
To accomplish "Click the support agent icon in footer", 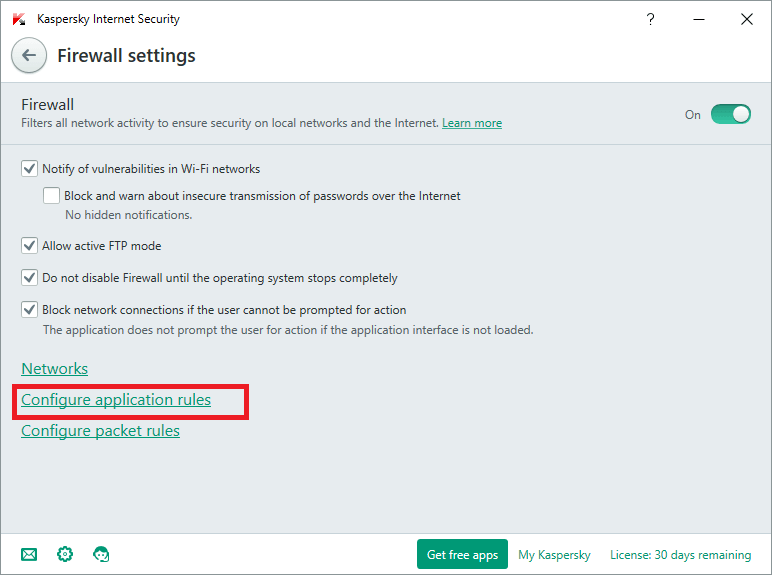I will [x=101, y=554].
